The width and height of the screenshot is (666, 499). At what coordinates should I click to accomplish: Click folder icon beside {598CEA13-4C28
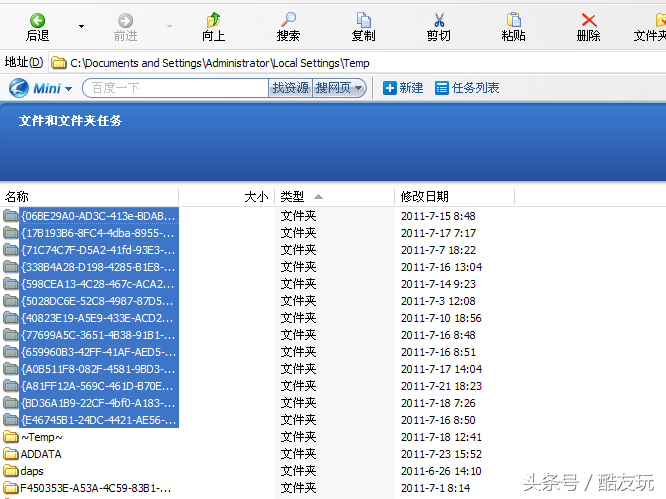[x=11, y=284]
